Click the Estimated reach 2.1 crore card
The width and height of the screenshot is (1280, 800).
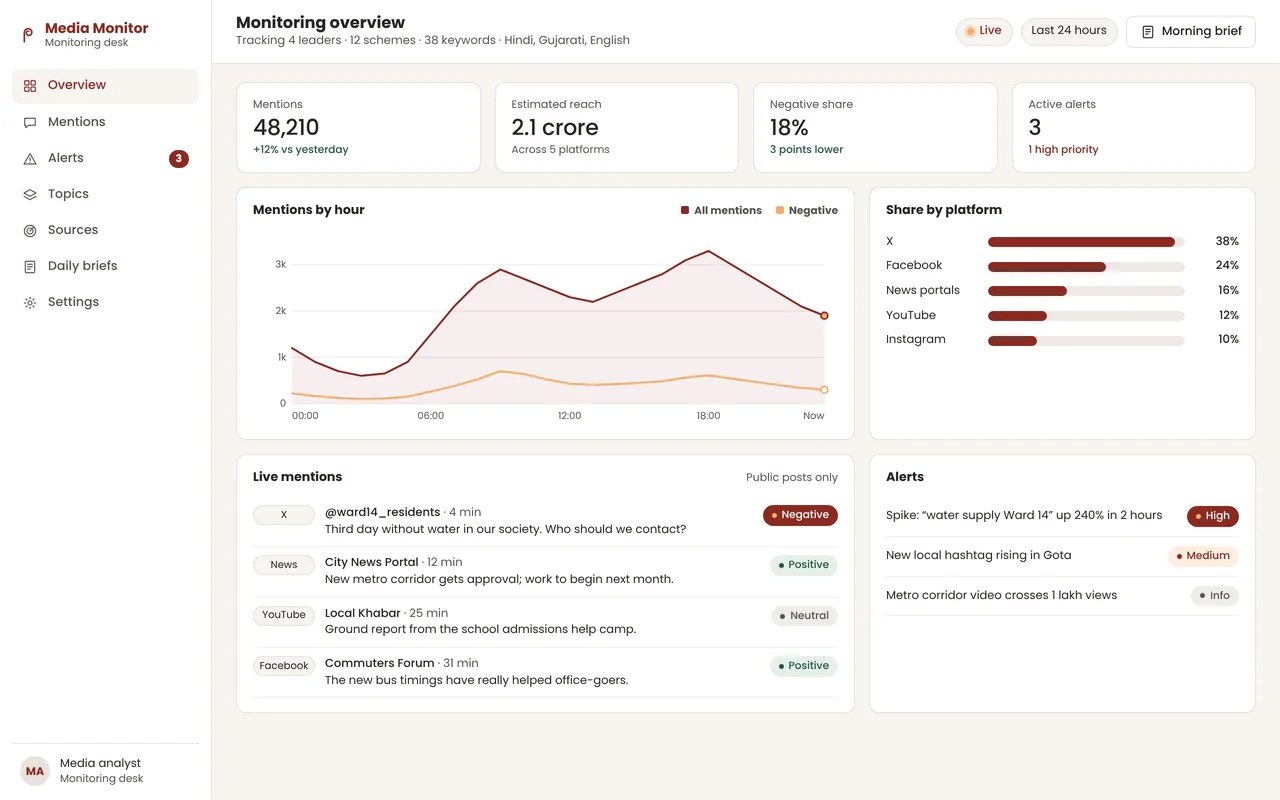(617, 127)
